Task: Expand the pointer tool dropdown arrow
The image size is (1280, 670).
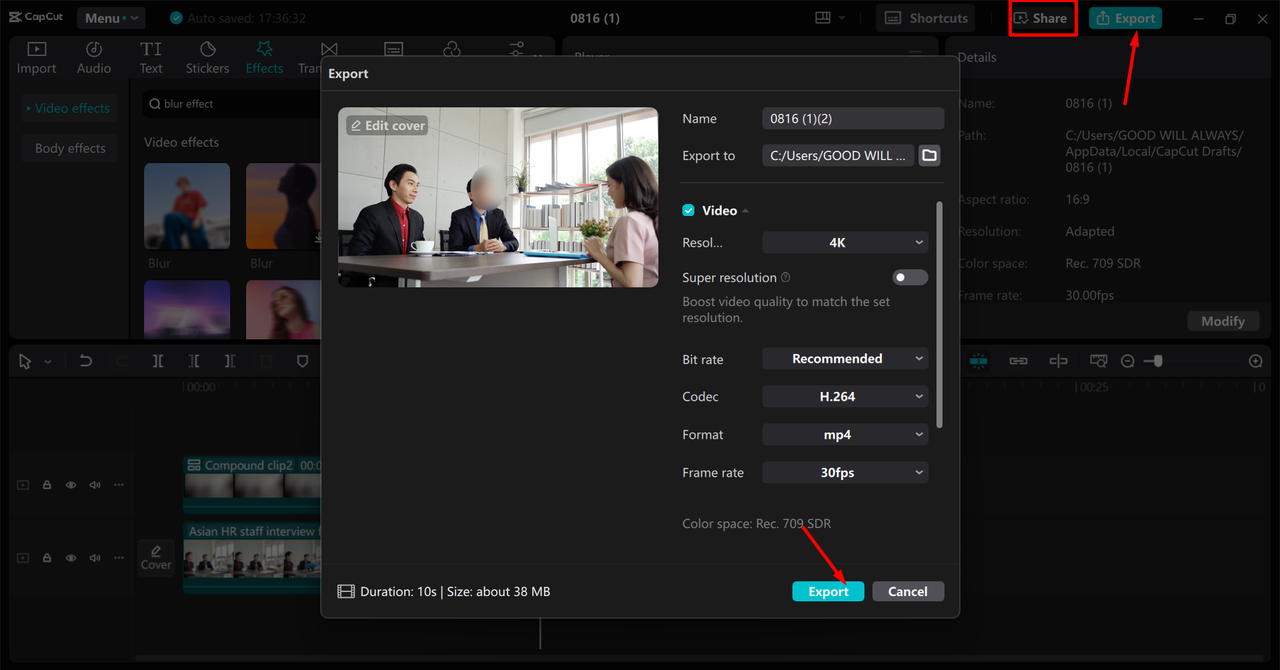Action: coord(47,362)
